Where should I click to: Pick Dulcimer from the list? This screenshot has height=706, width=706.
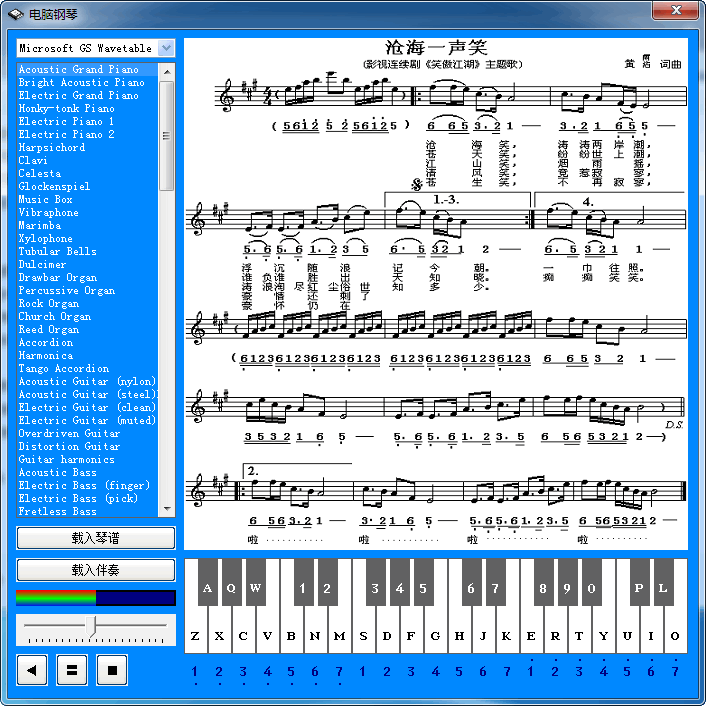(88, 265)
